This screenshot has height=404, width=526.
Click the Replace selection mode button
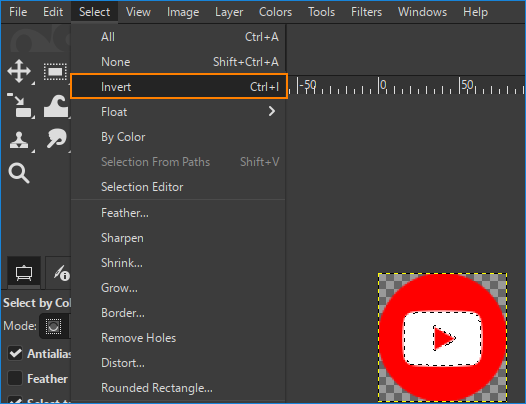click(53, 326)
